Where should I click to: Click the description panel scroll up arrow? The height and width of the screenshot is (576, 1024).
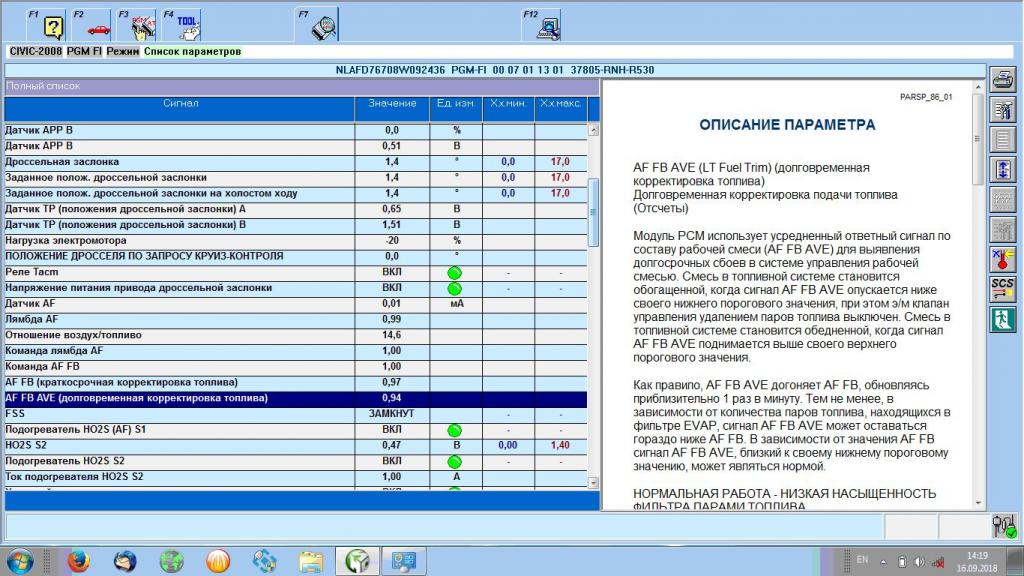[978, 87]
